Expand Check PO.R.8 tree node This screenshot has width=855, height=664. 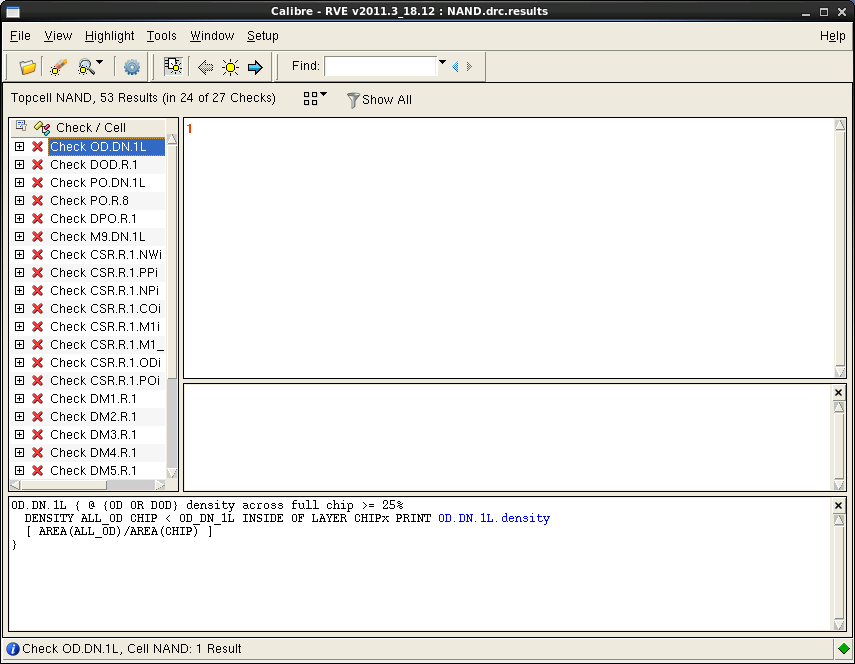[x=20, y=201]
